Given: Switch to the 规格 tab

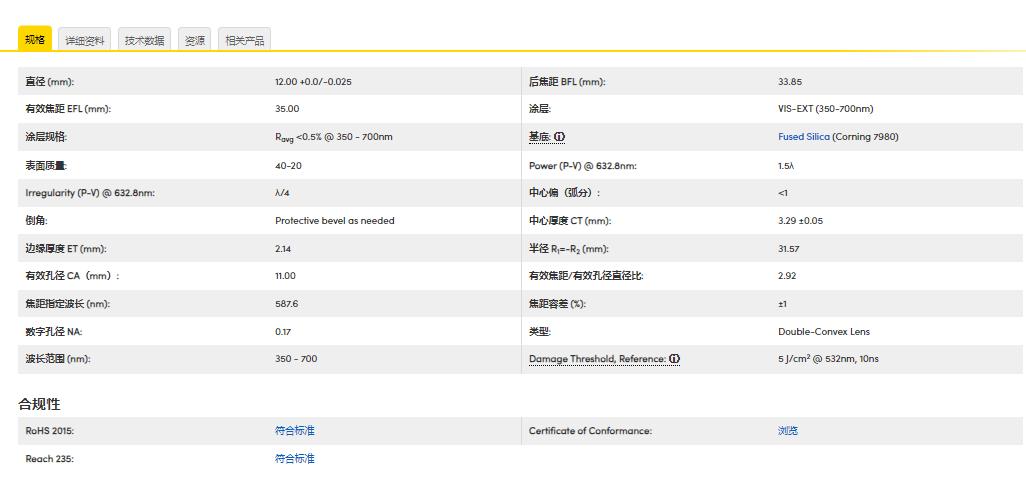Looking at the screenshot, I should pyautogui.click(x=35, y=40).
